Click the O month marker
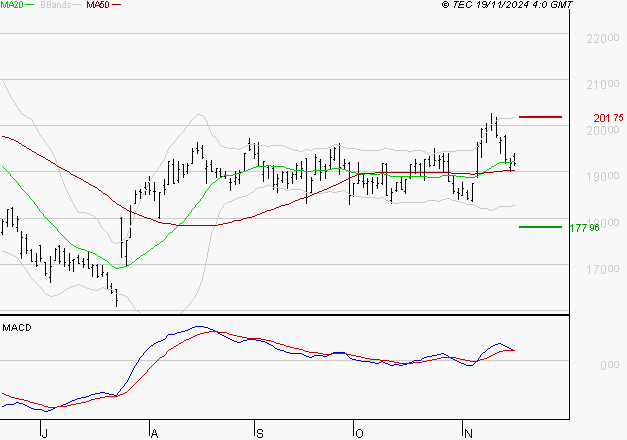Viewport: 627px width, 440px height. [359, 433]
